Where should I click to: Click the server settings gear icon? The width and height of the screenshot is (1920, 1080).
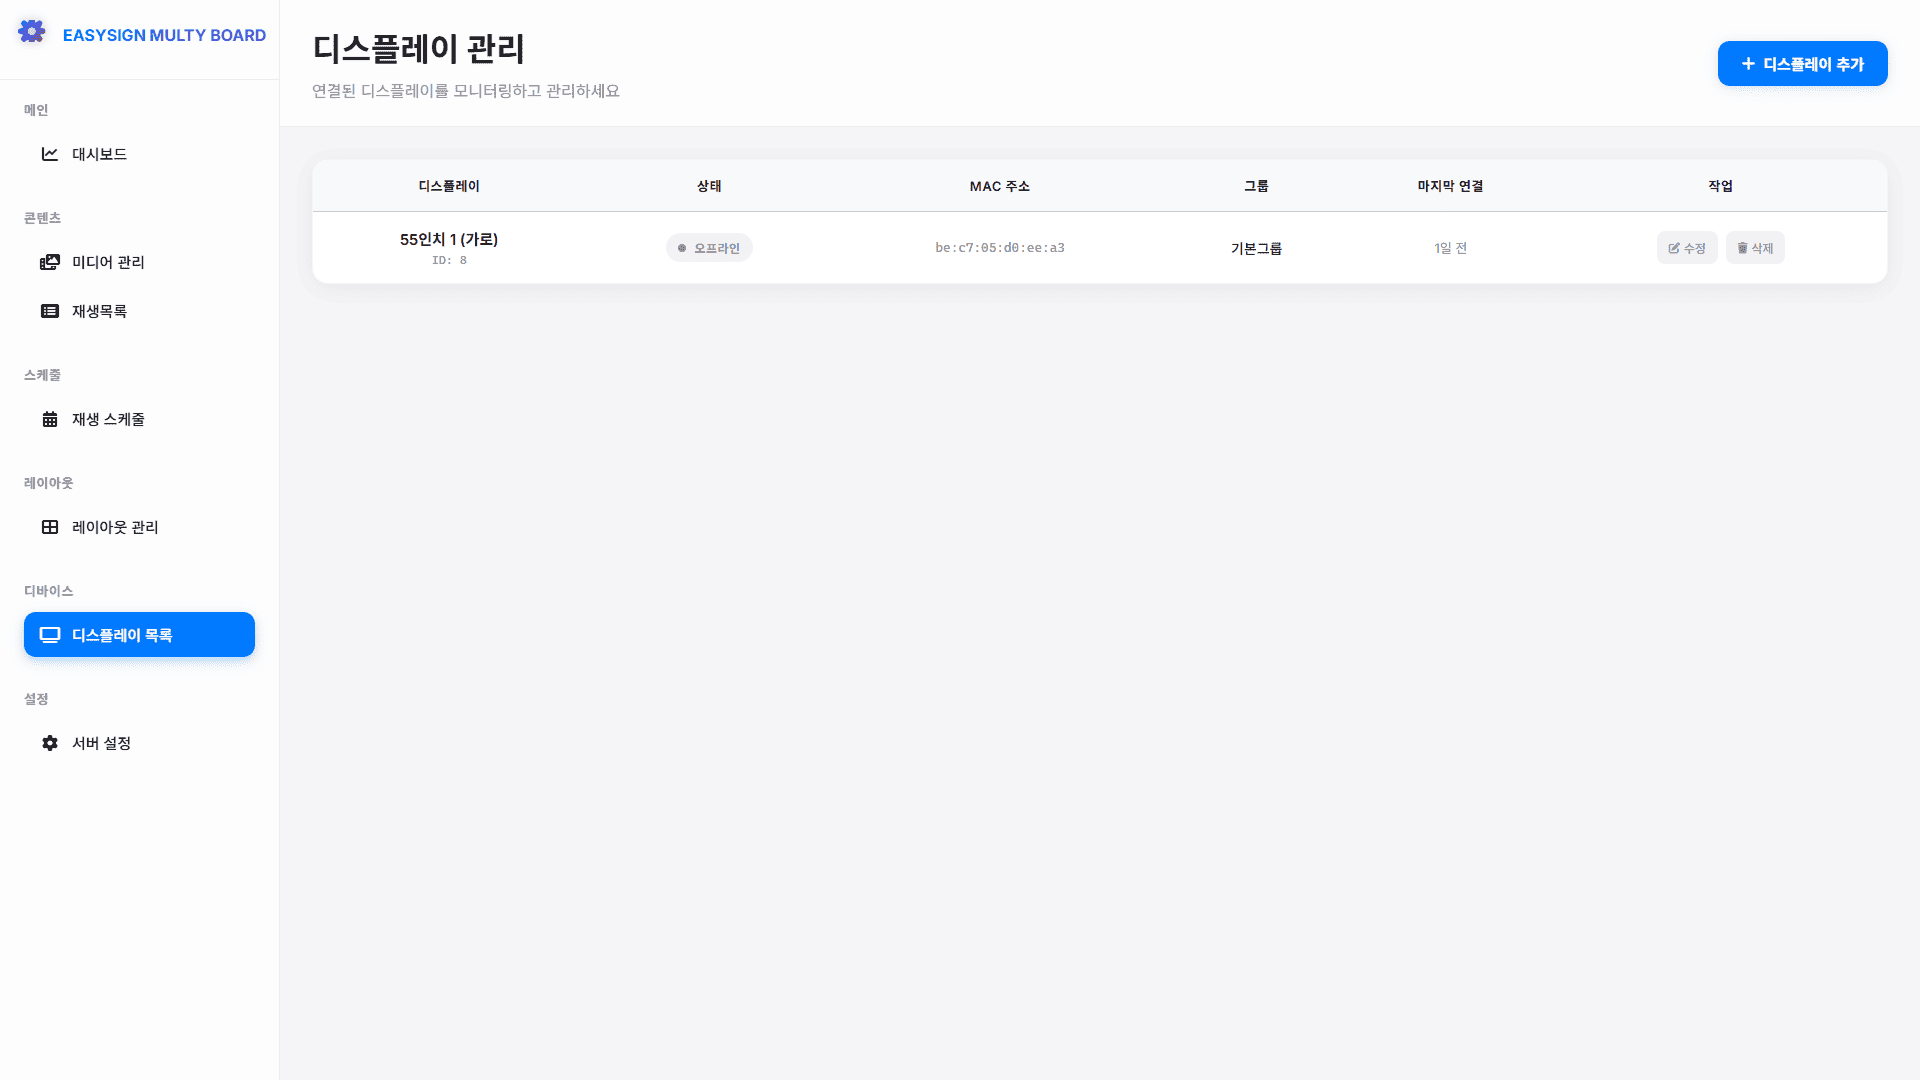coord(50,743)
